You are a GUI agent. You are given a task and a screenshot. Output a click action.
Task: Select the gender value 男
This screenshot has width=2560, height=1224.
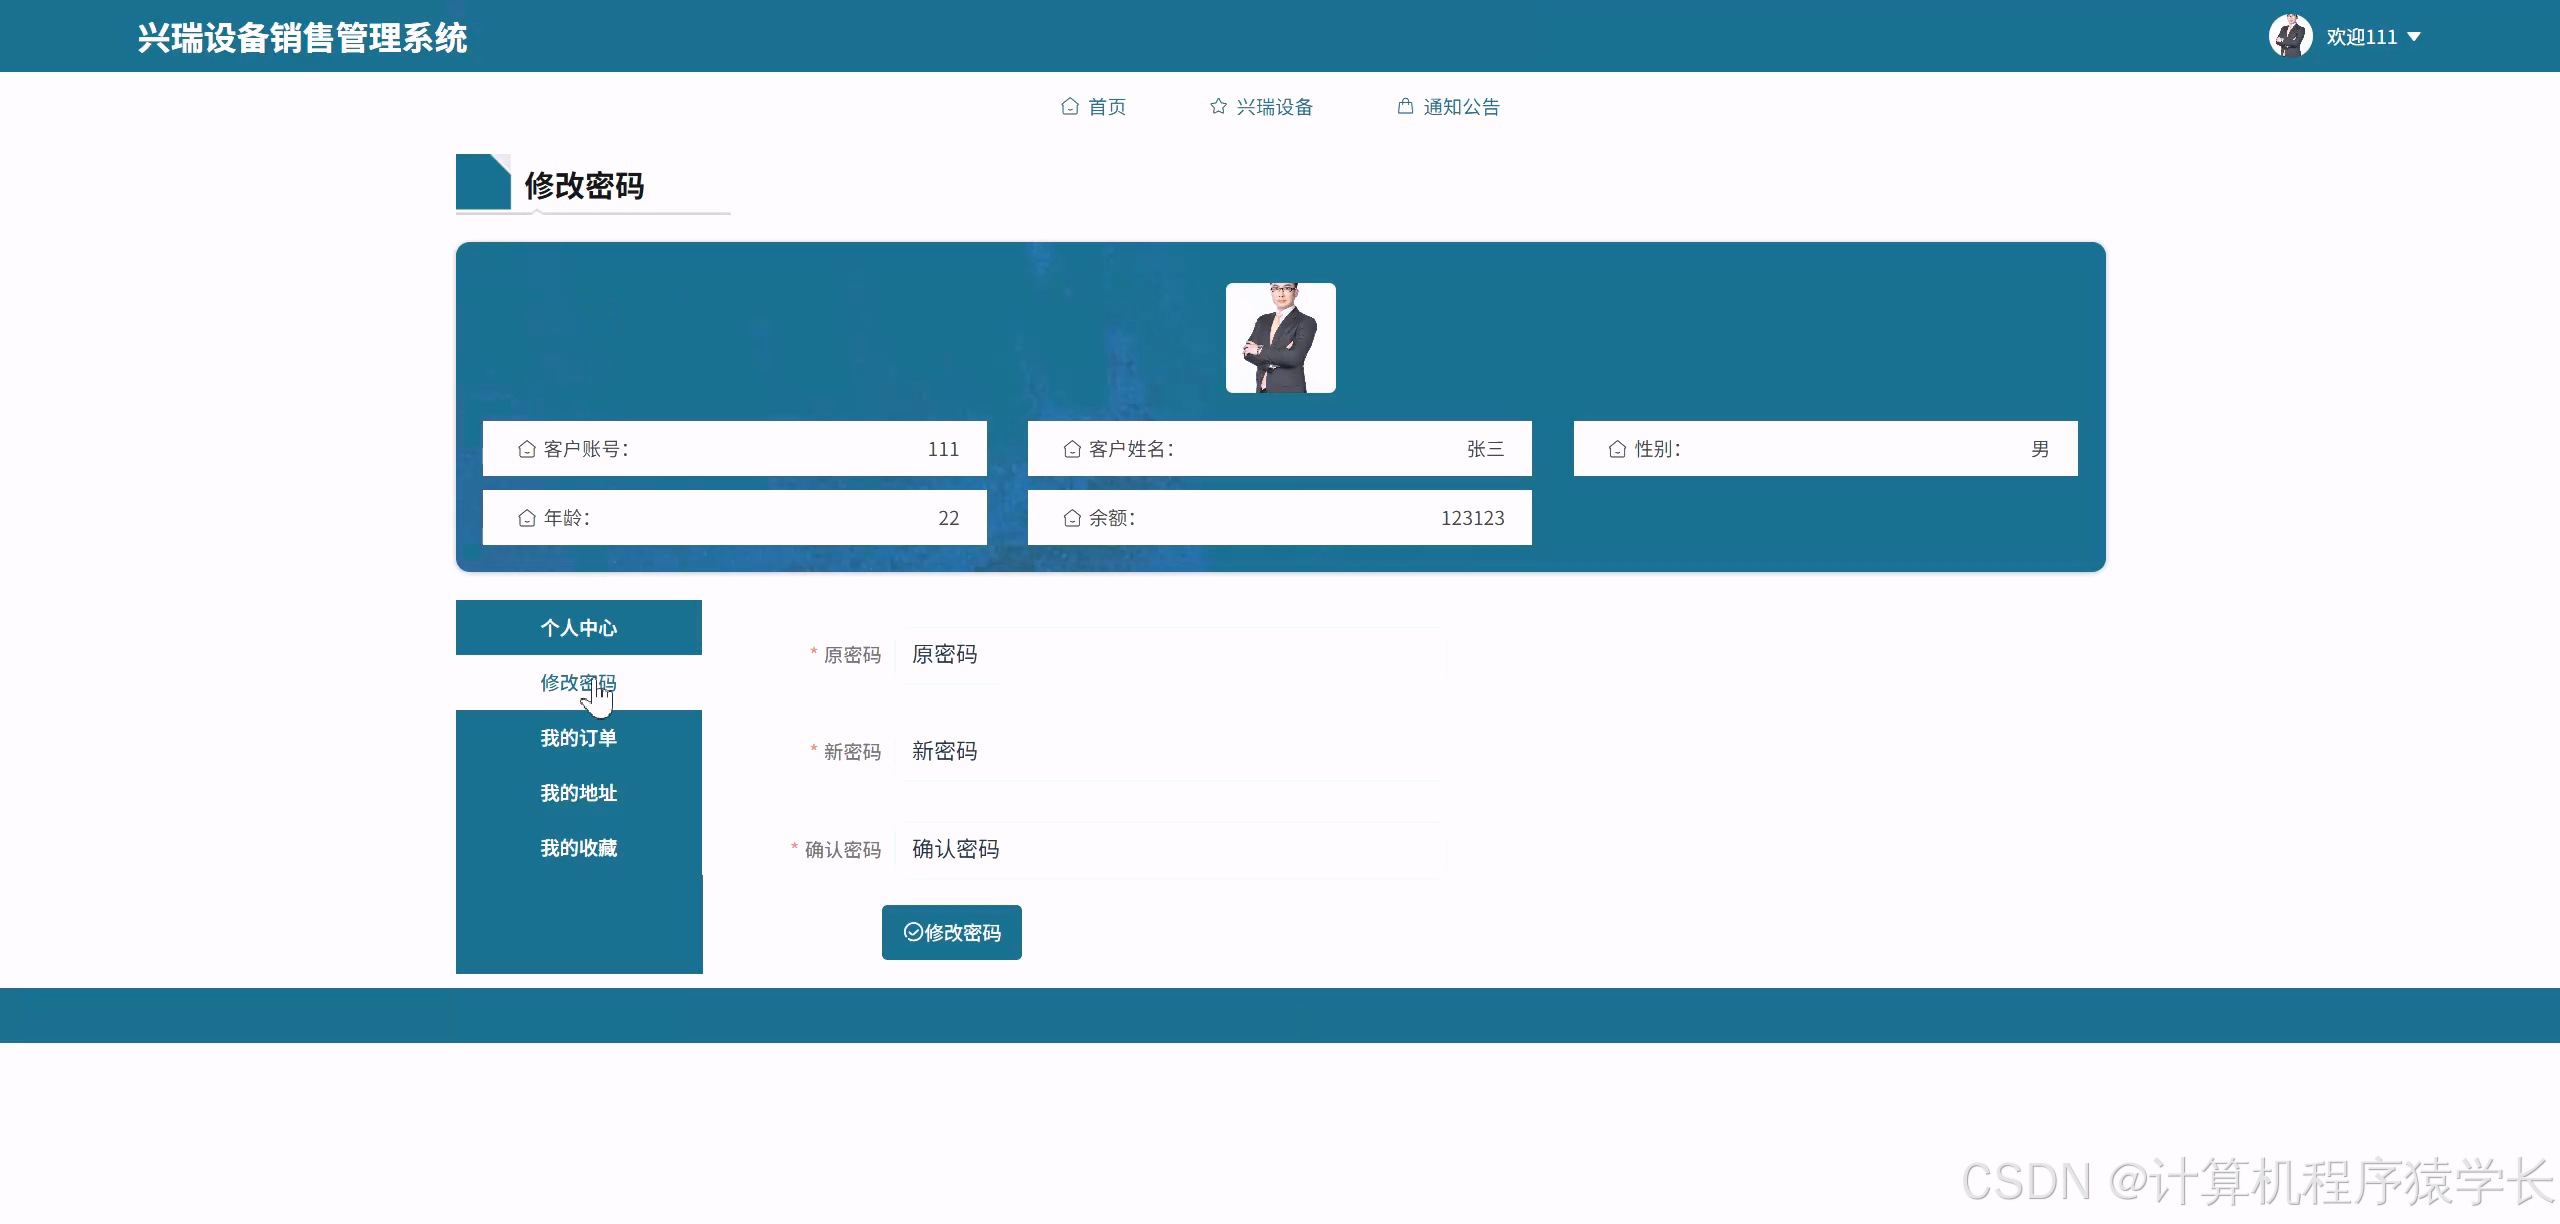pos(2040,449)
